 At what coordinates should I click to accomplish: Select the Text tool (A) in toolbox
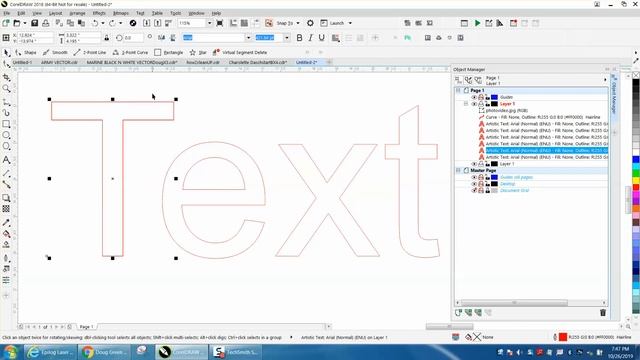coord(6,160)
